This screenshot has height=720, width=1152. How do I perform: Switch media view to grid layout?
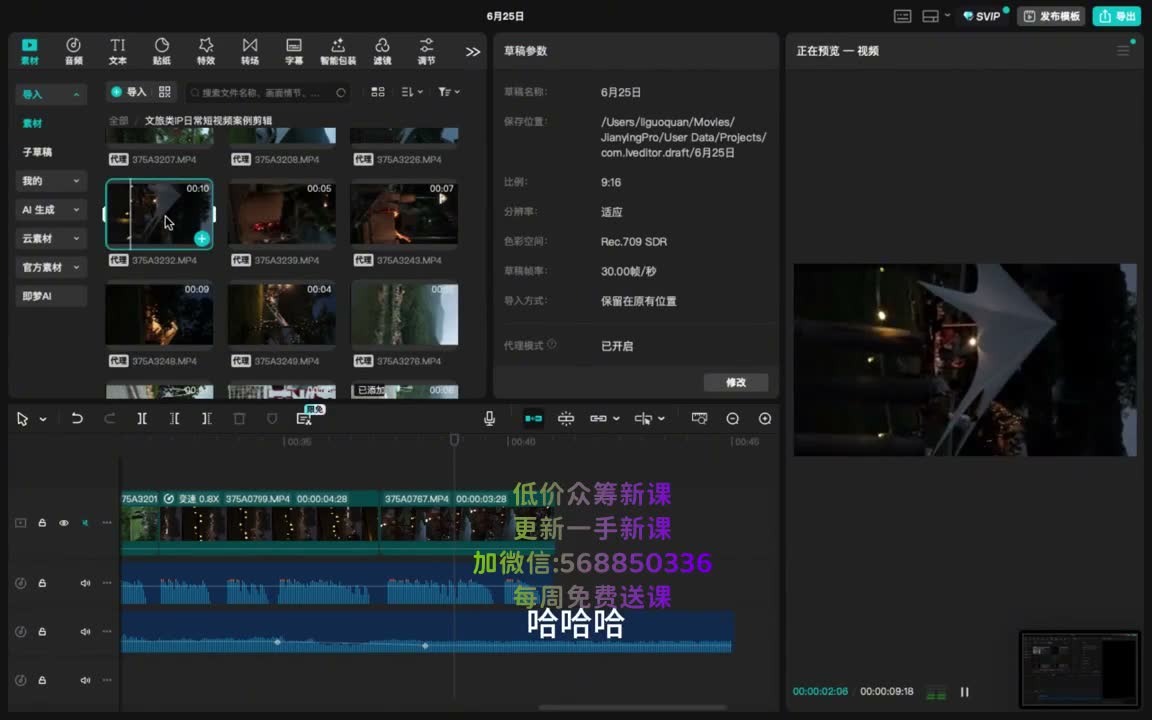coord(378,92)
